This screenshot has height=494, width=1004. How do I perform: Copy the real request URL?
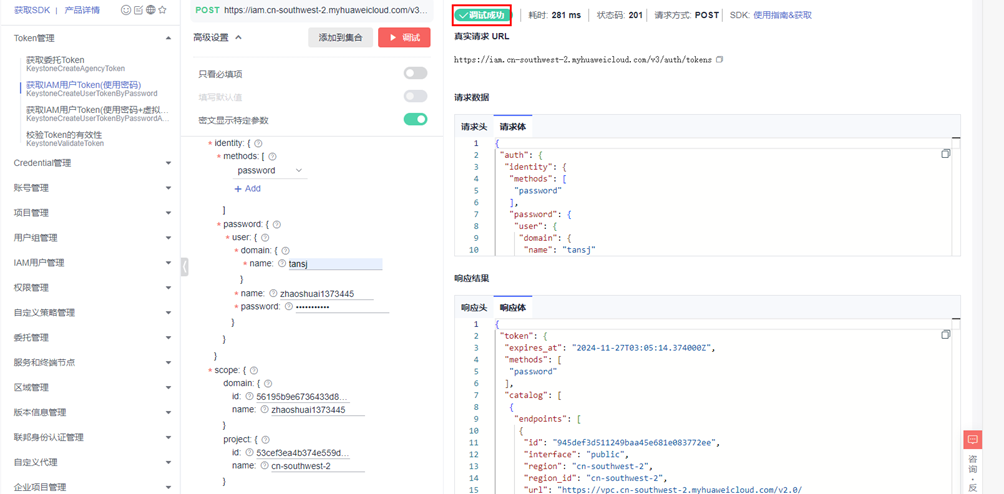point(720,60)
